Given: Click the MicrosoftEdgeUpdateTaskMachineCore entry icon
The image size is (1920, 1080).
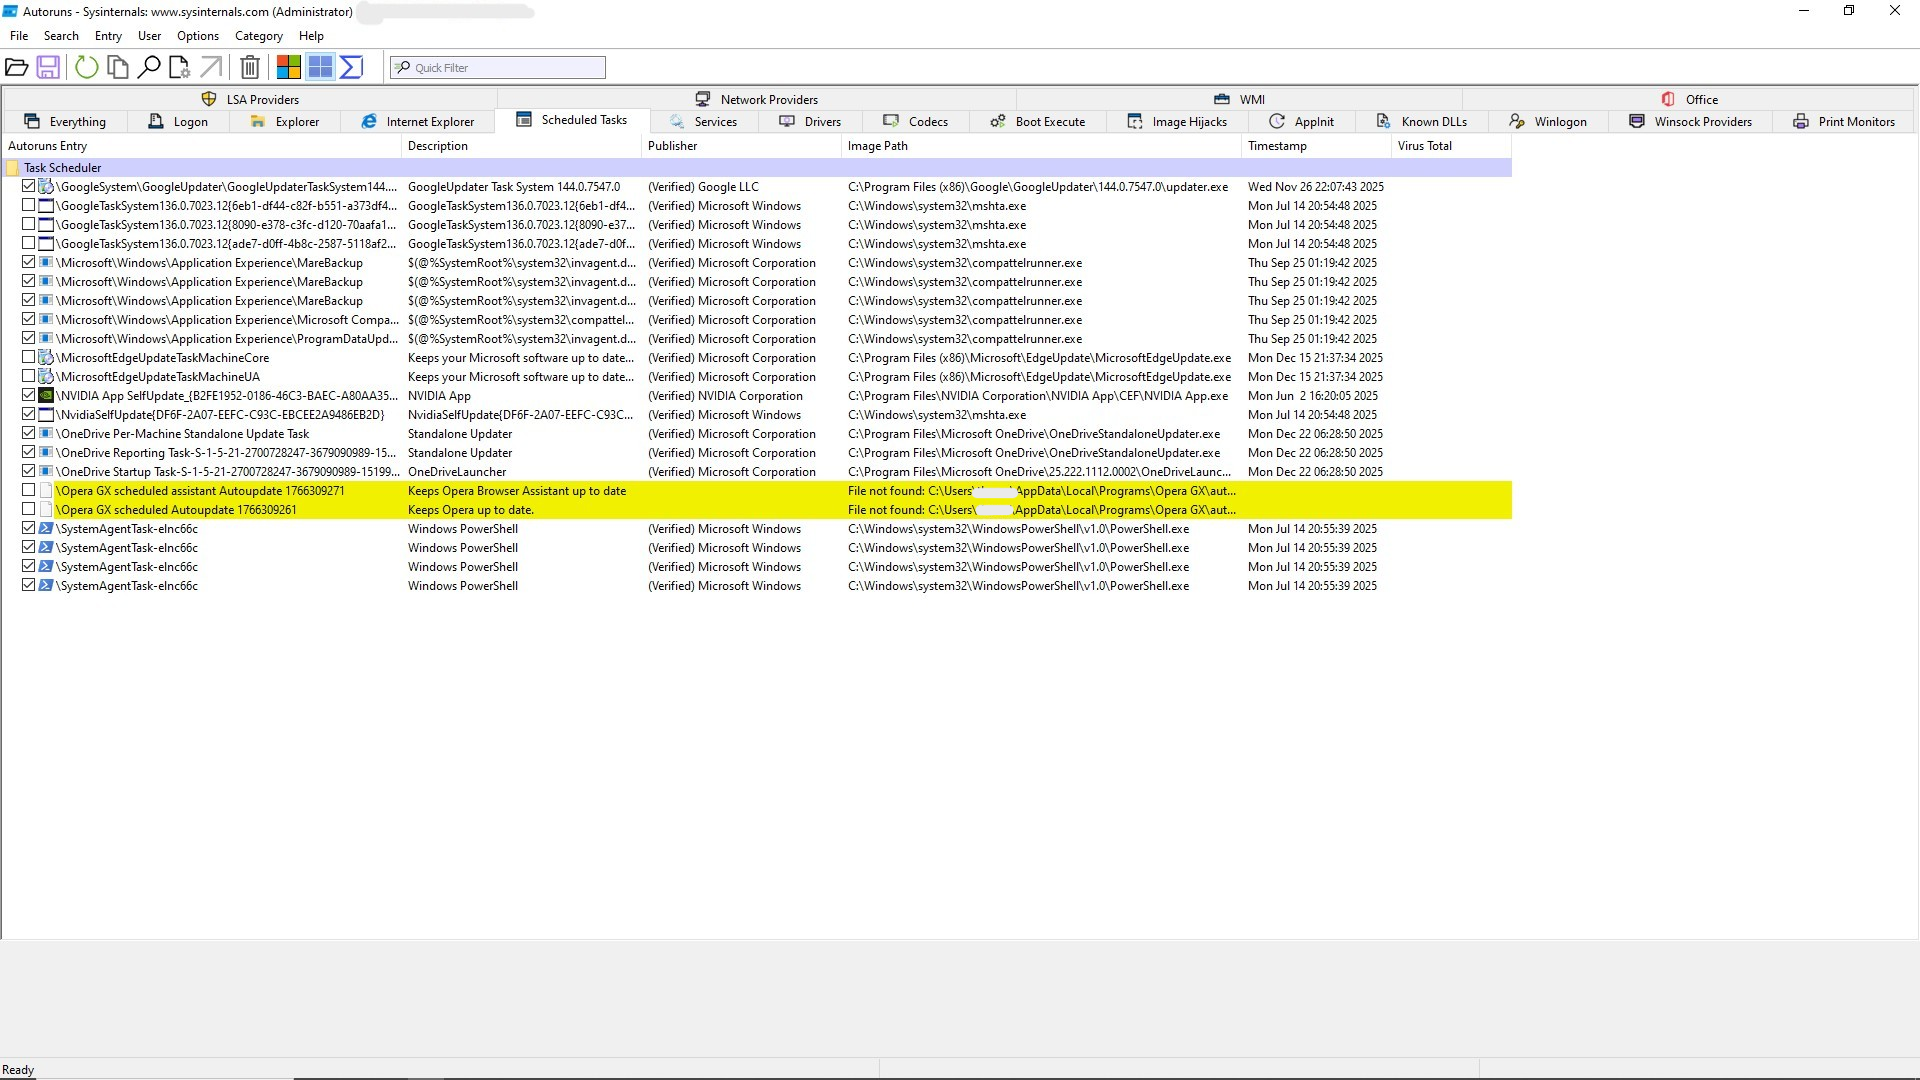Looking at the screenshot, I should 46,358.
